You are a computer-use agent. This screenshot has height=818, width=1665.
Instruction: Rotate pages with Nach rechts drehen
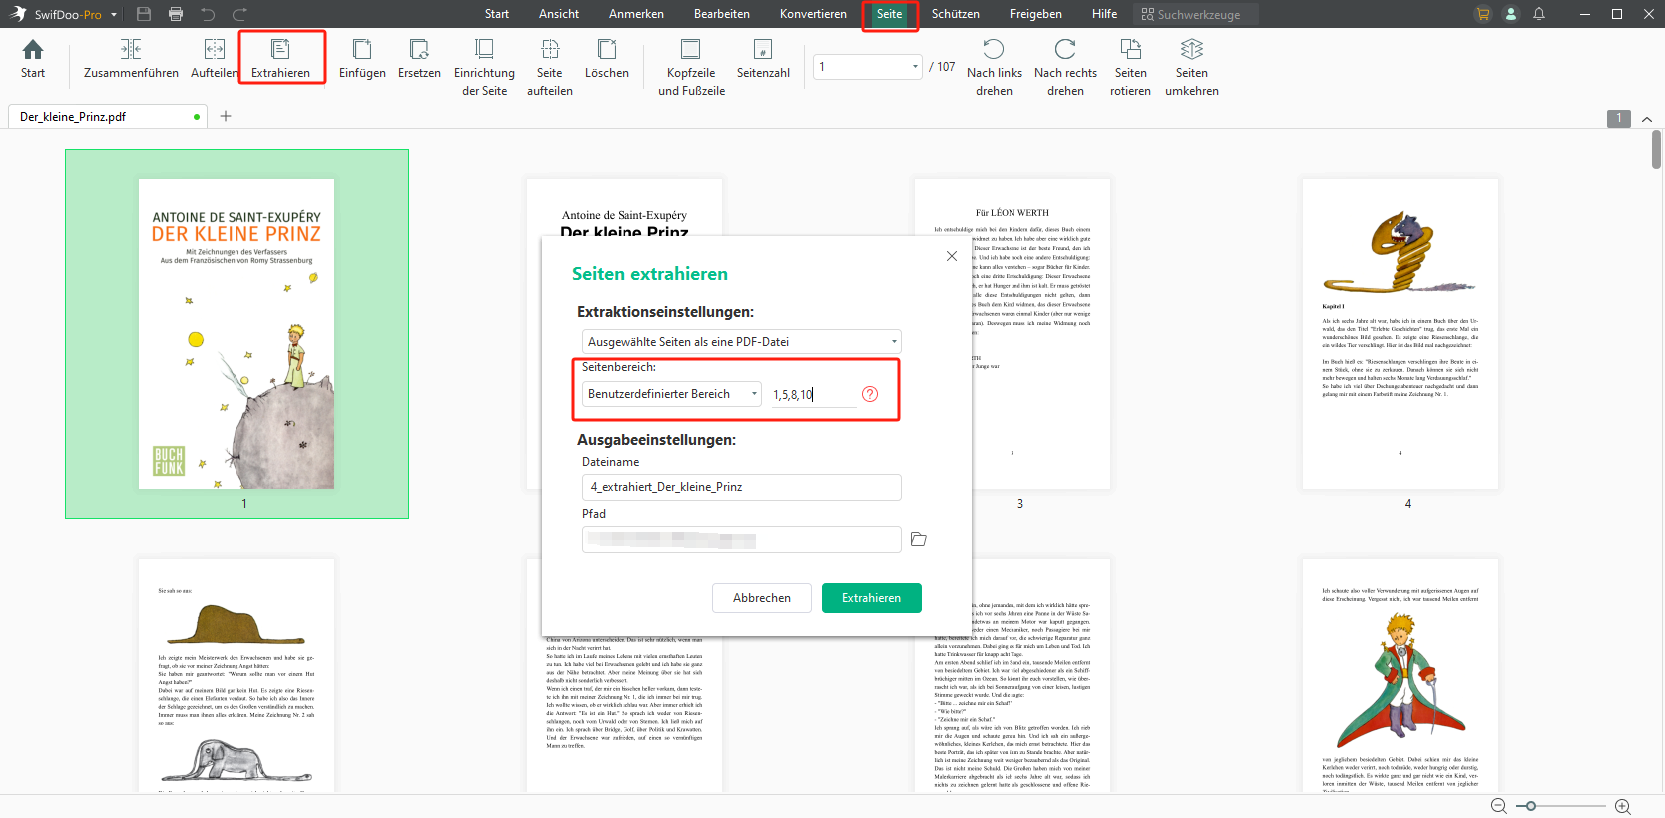pos(1065,67)
